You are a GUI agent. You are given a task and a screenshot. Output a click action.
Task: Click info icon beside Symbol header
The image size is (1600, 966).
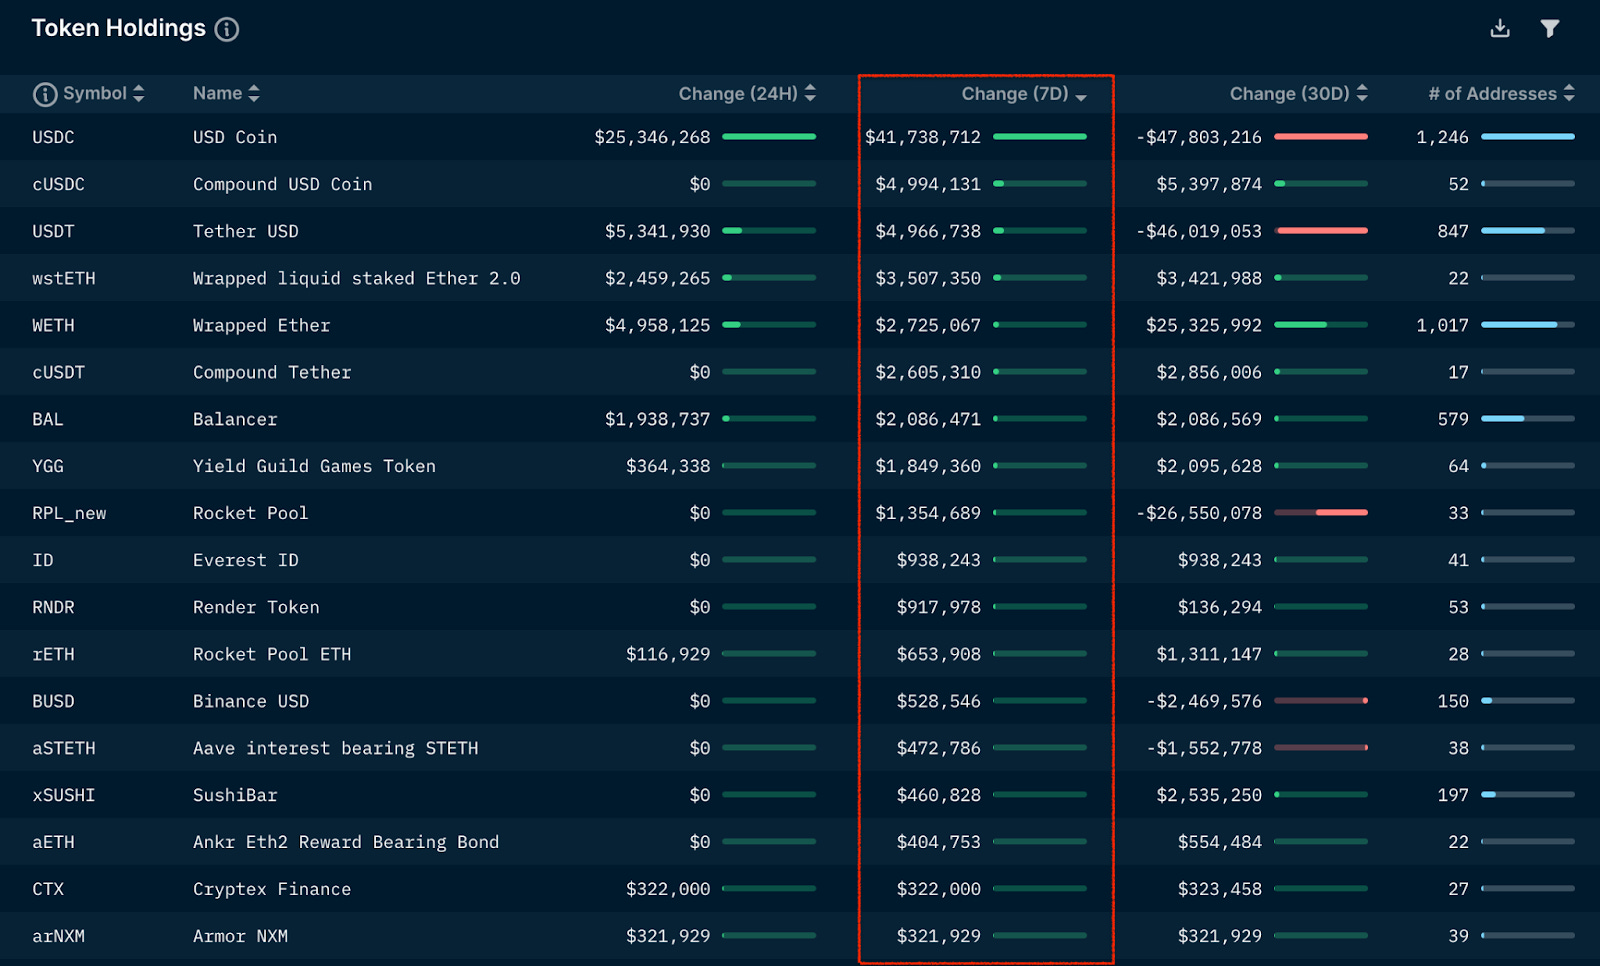point(45,94)
